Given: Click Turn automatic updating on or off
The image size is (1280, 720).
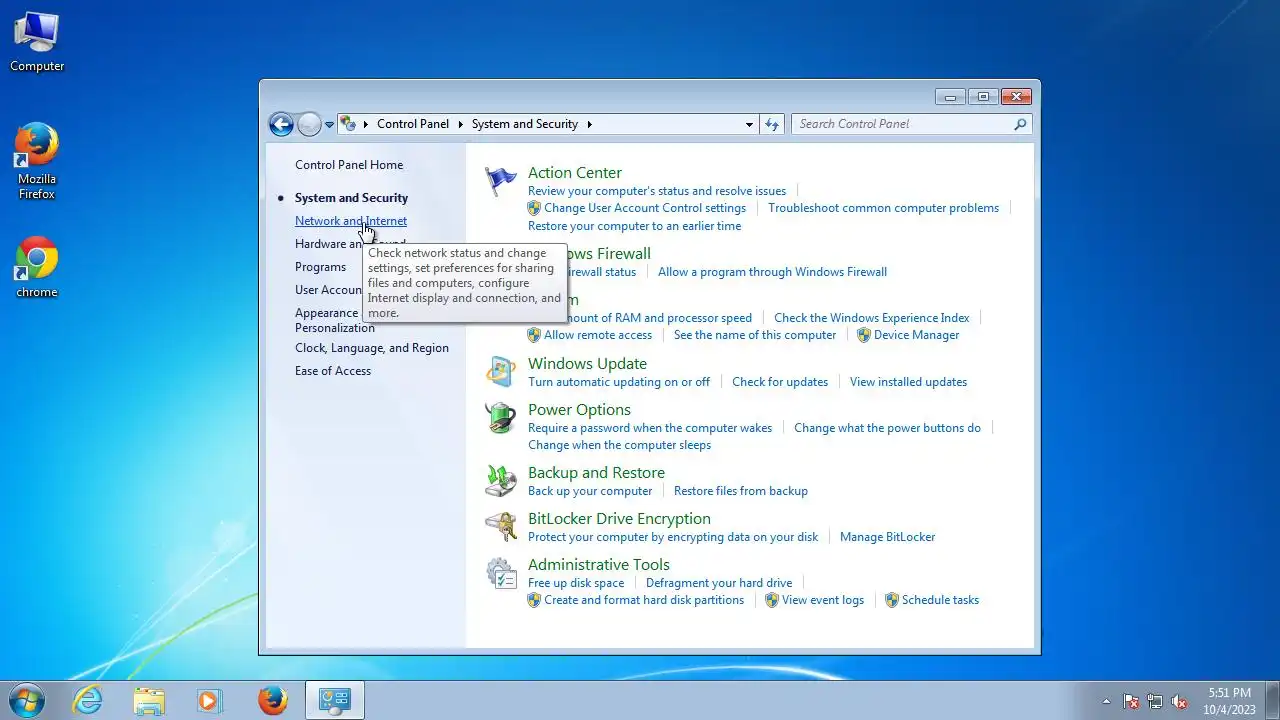Looking at the screenshot, I should [619, 382].
